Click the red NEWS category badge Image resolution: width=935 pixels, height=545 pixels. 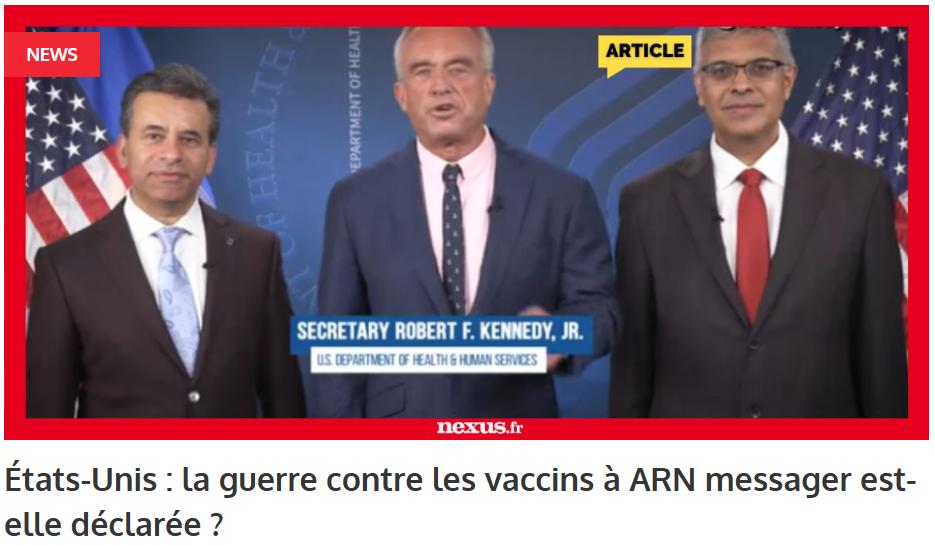[x=52, y=54]
